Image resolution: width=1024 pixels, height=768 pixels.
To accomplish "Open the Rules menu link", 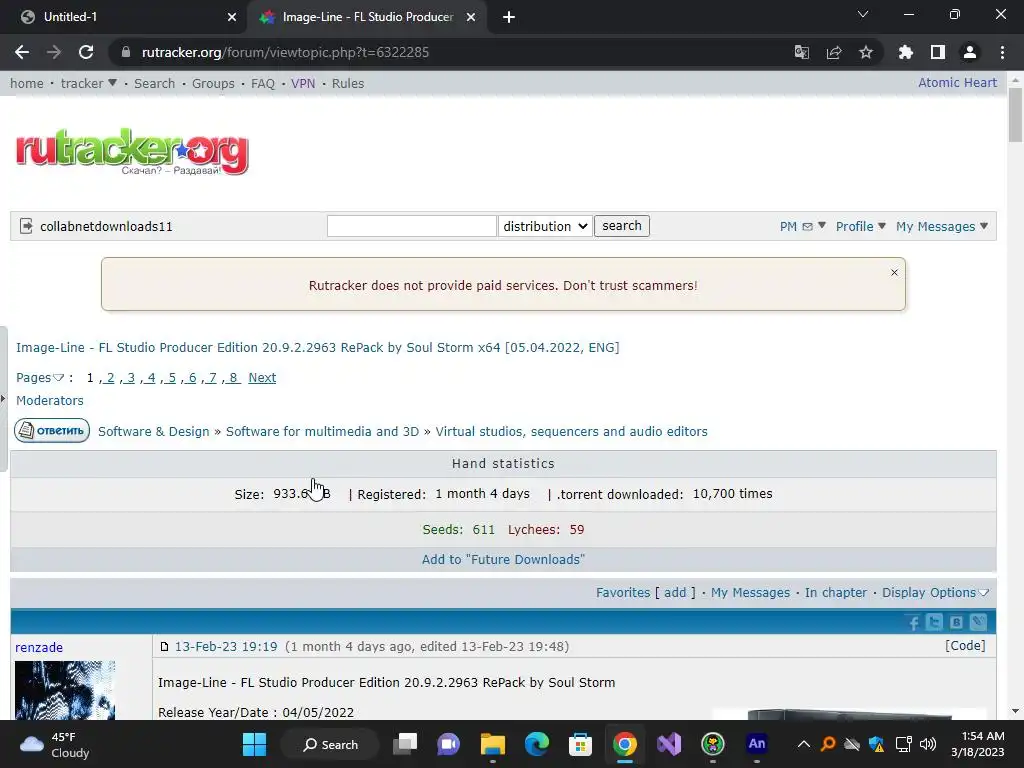I will pos(347,84).
